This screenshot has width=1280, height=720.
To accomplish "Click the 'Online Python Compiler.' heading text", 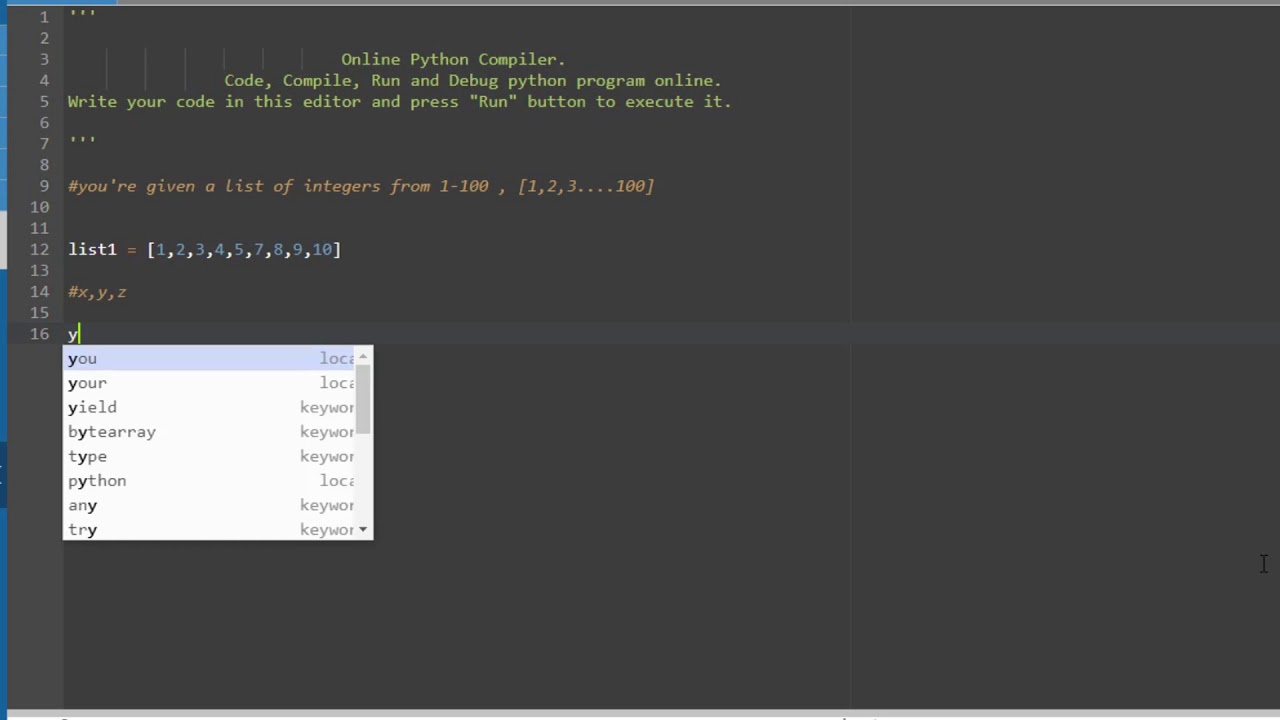I will [x=453, y=59].
